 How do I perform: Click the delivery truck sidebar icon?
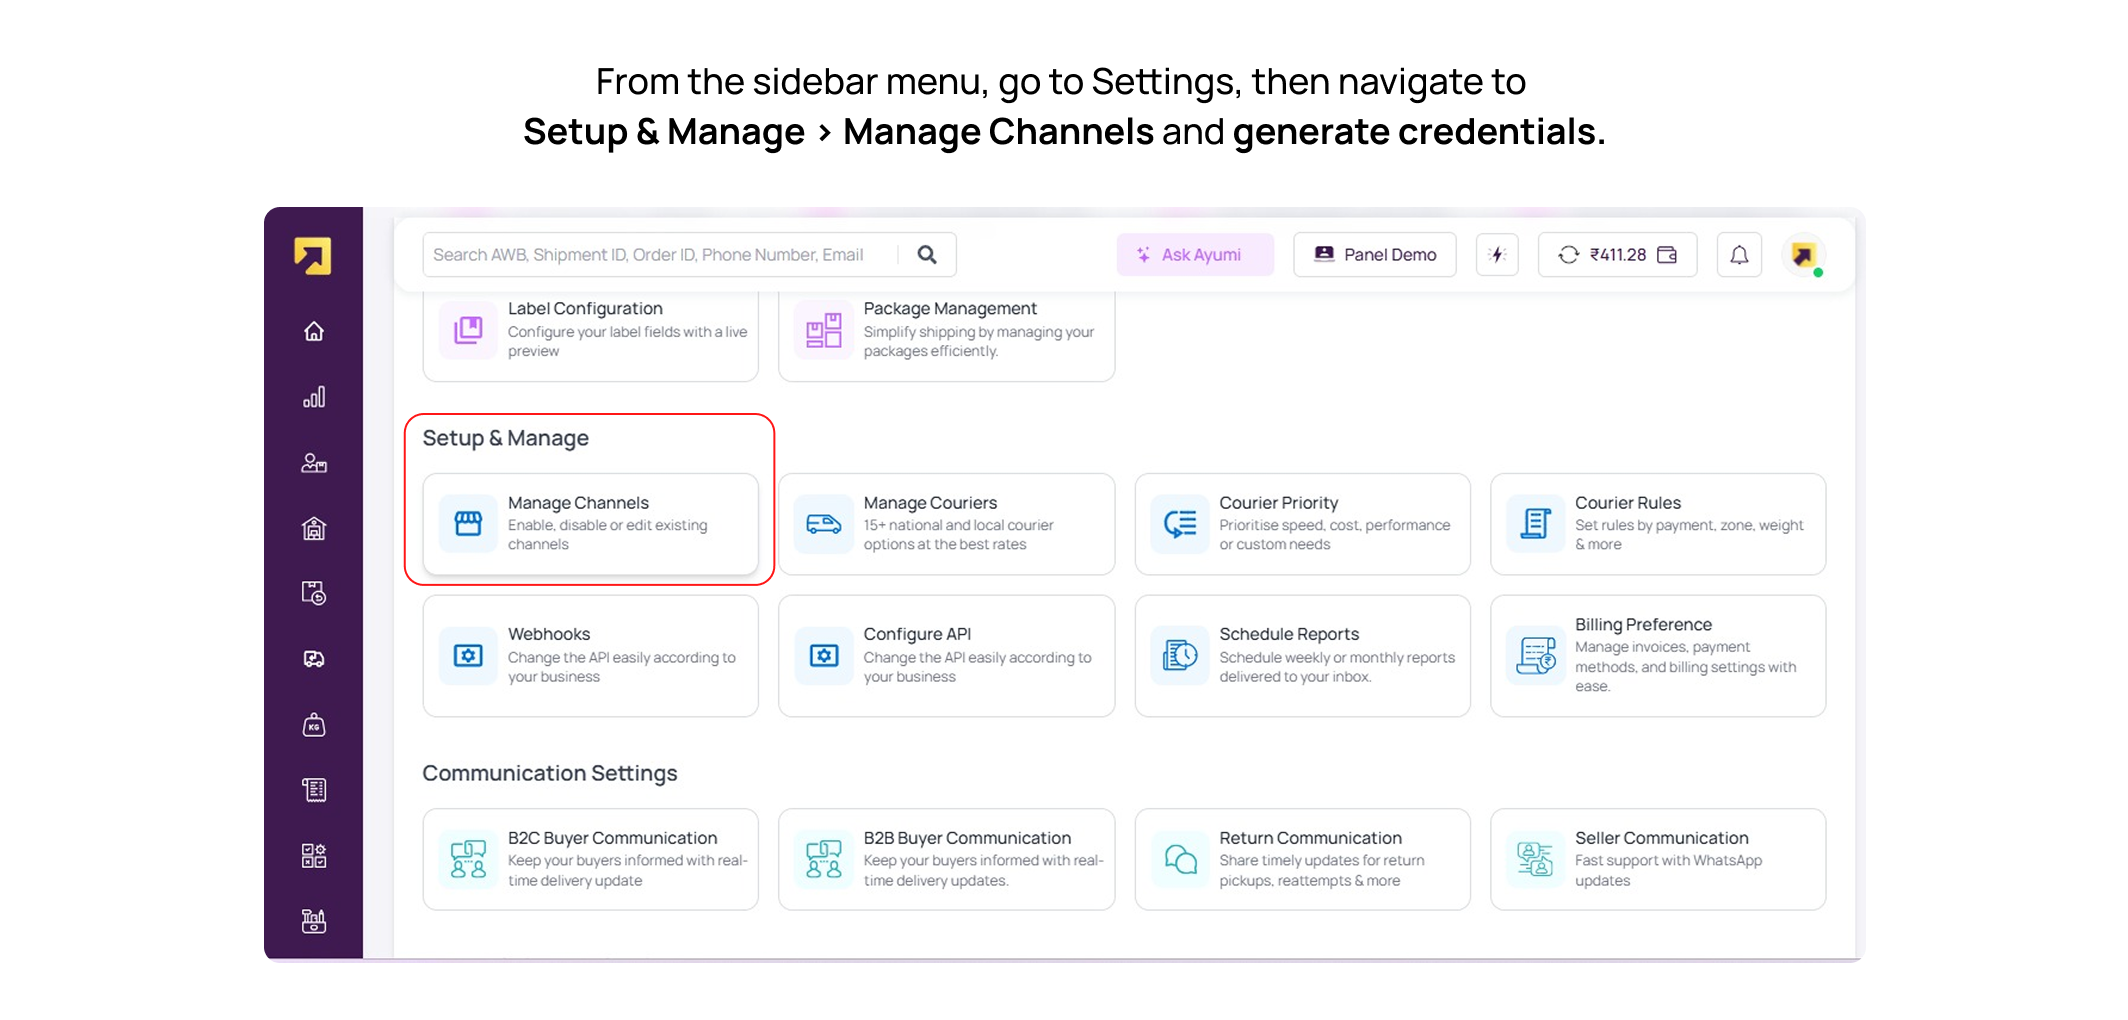point(314,659)
